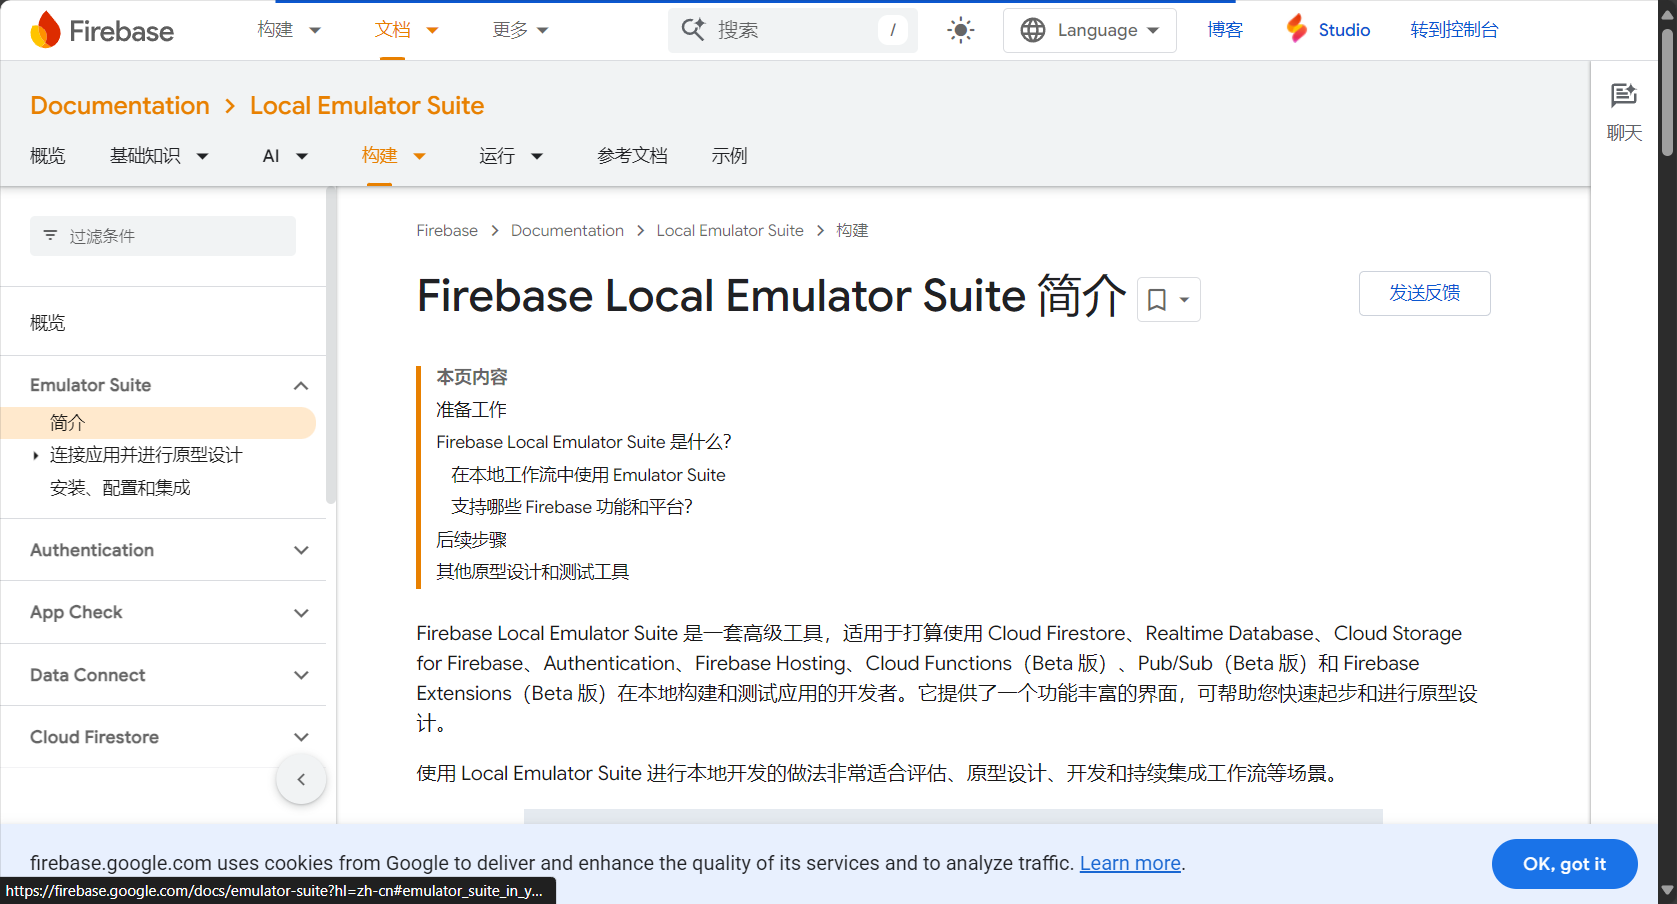Click the bookmark icon next to title
Viewport: 1677px width, 904px height.
click(1157, 300)
